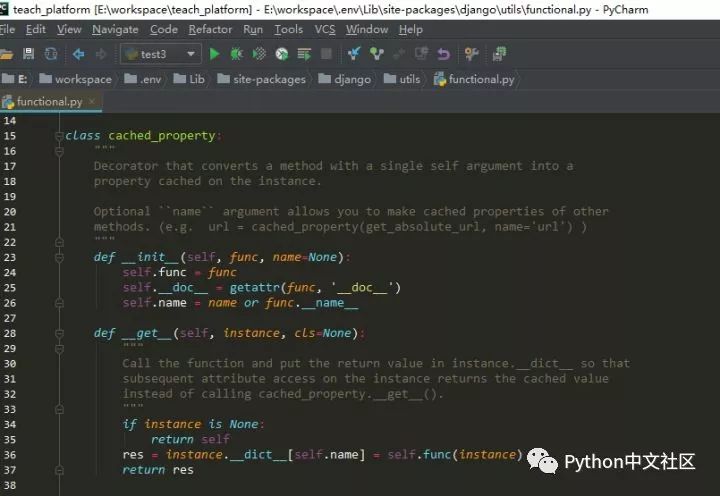Run with coverage icon

pos(259,54)
